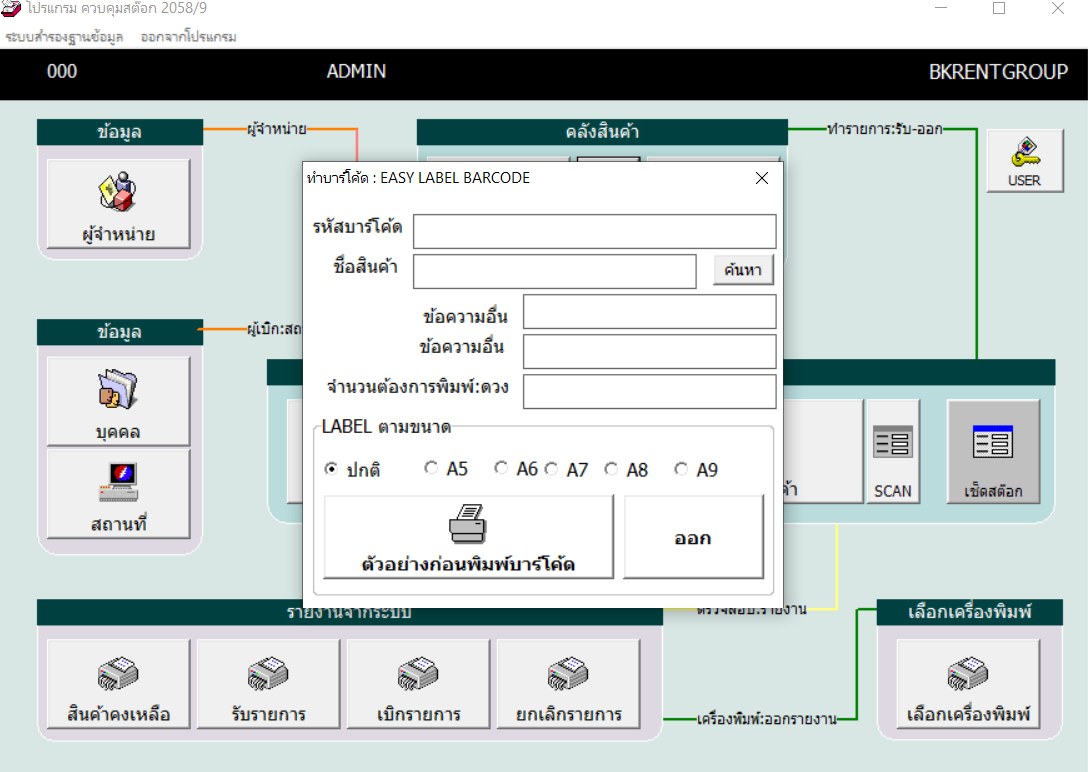Open the ผู้จำหน่าย supplier icon button
Screen dimensions: 1088x772
click(x=118, y=204)
